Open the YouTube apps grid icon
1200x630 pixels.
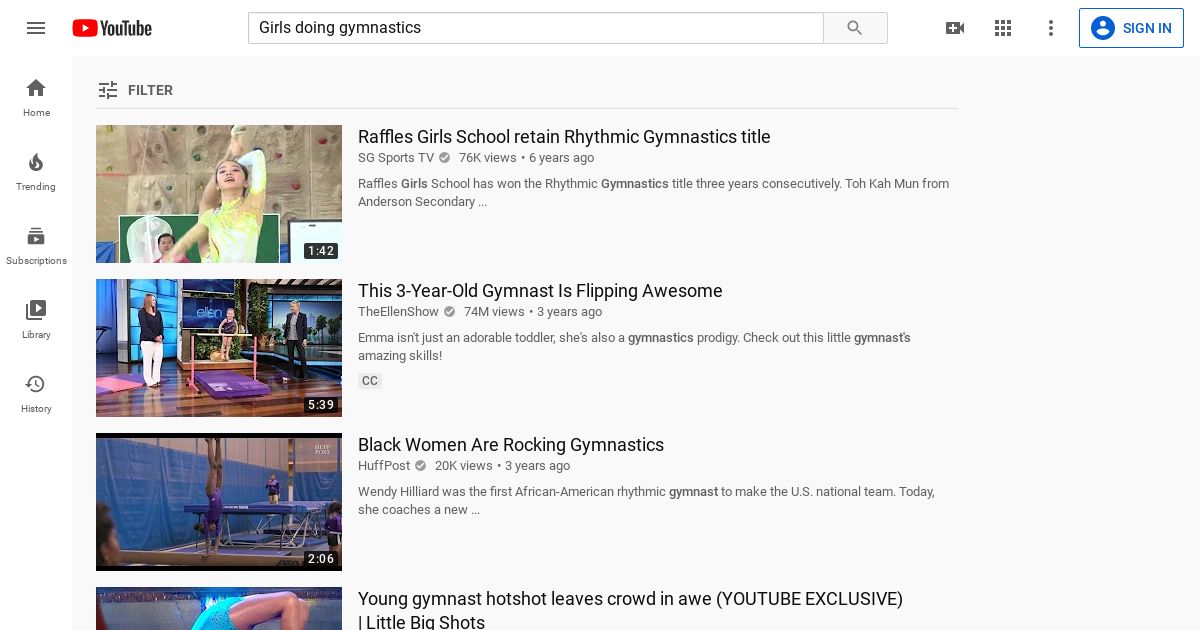[1003, 28]
